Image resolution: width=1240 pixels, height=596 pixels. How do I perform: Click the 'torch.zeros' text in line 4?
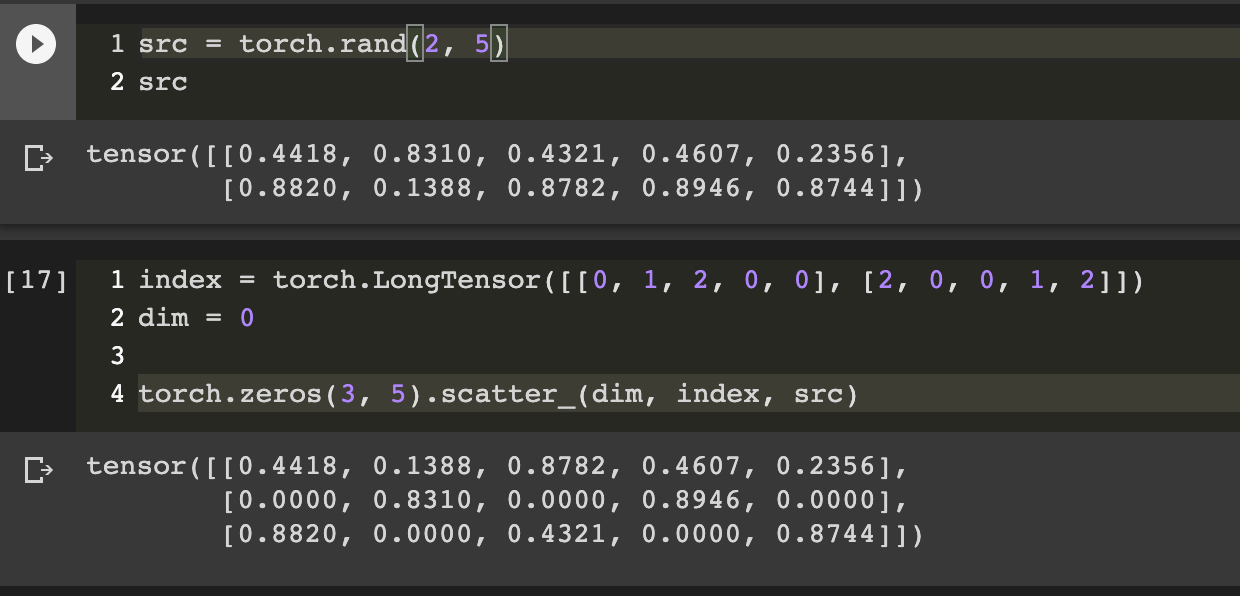230,395
